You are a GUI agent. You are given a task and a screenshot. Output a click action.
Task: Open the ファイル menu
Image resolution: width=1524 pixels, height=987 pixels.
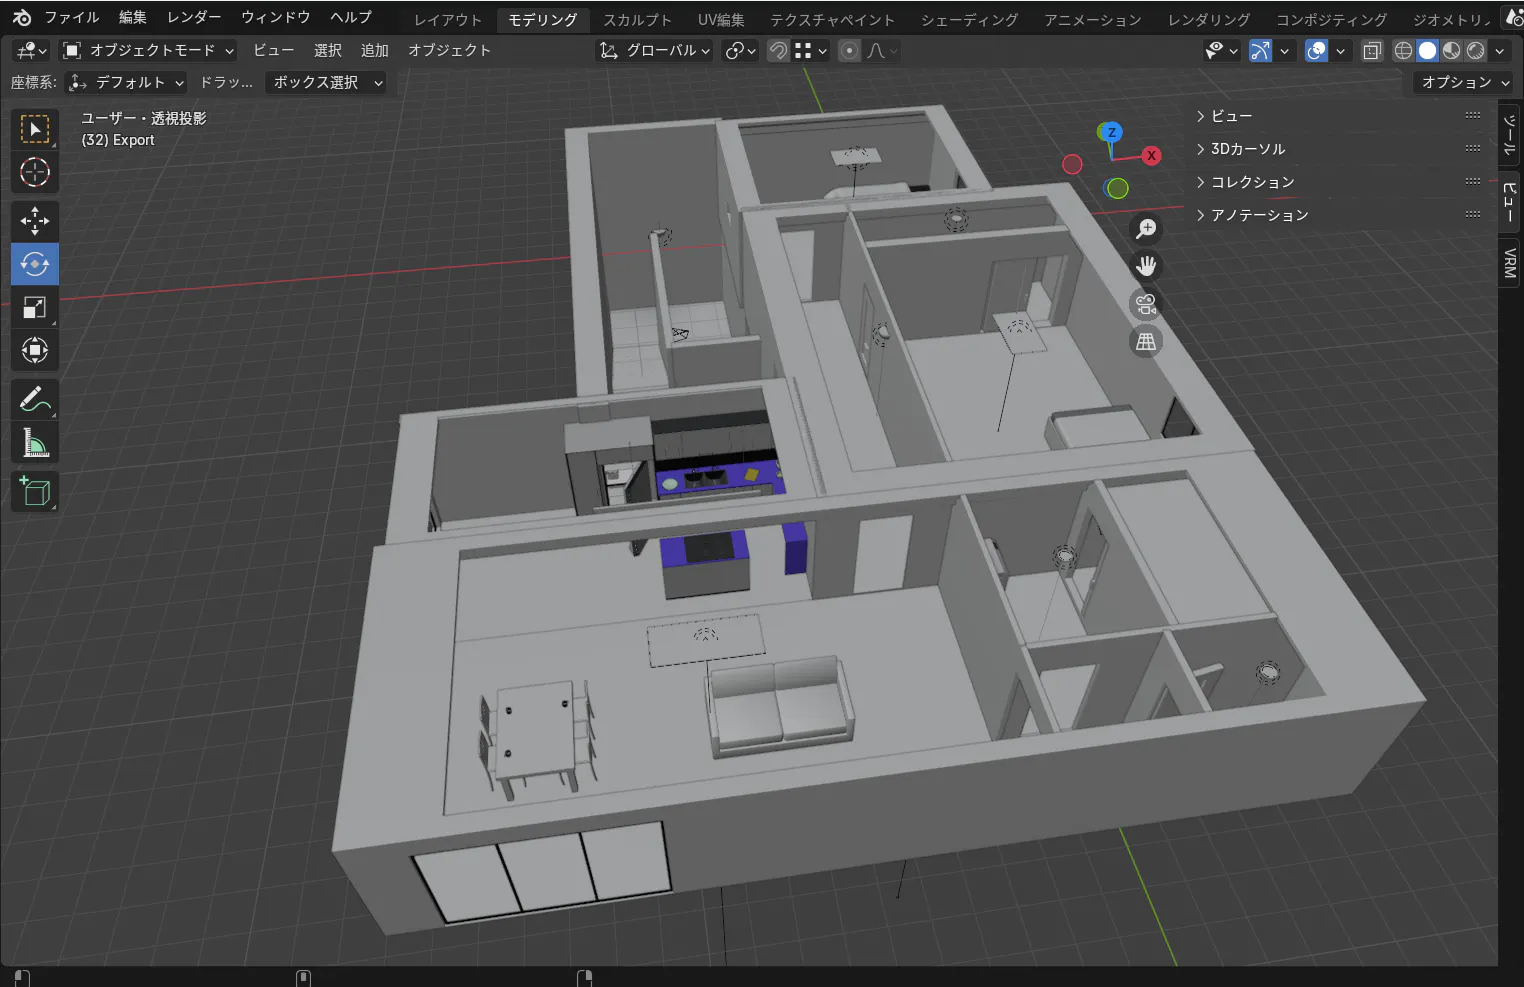click(x=71, y=18)
